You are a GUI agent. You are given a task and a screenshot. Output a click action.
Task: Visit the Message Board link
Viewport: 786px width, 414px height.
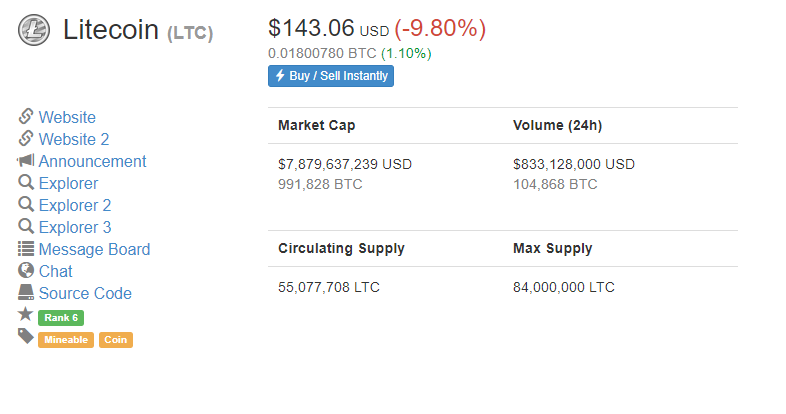pyautogui.click(x=94, y=250)
